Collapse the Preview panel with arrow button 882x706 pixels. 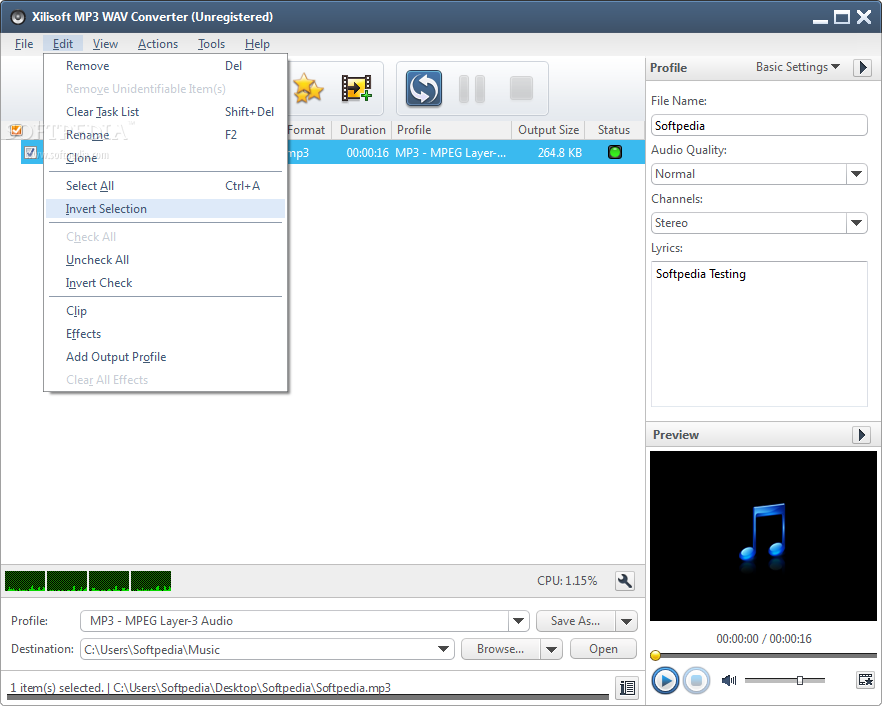862,435
